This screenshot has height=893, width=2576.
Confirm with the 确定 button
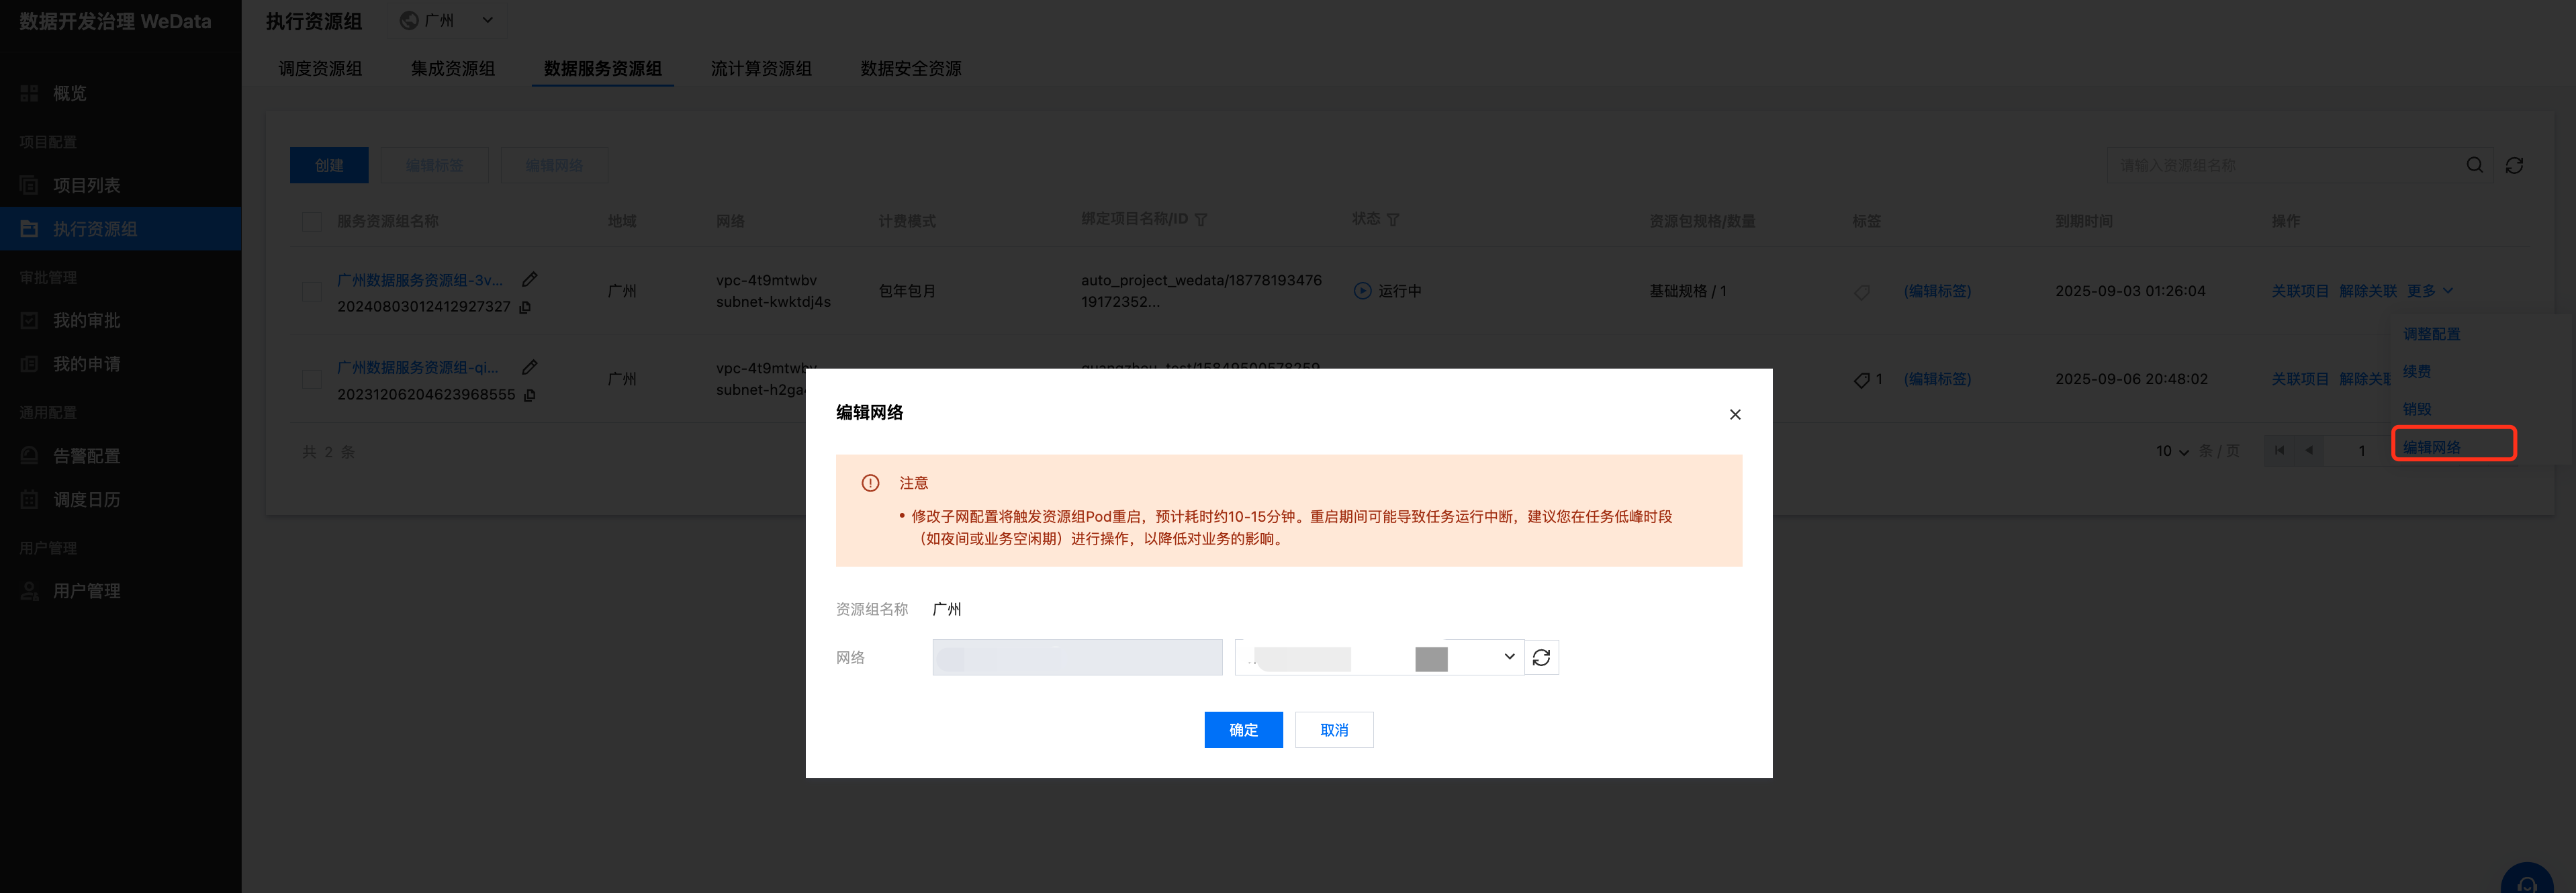click(x=1243, y=730)
